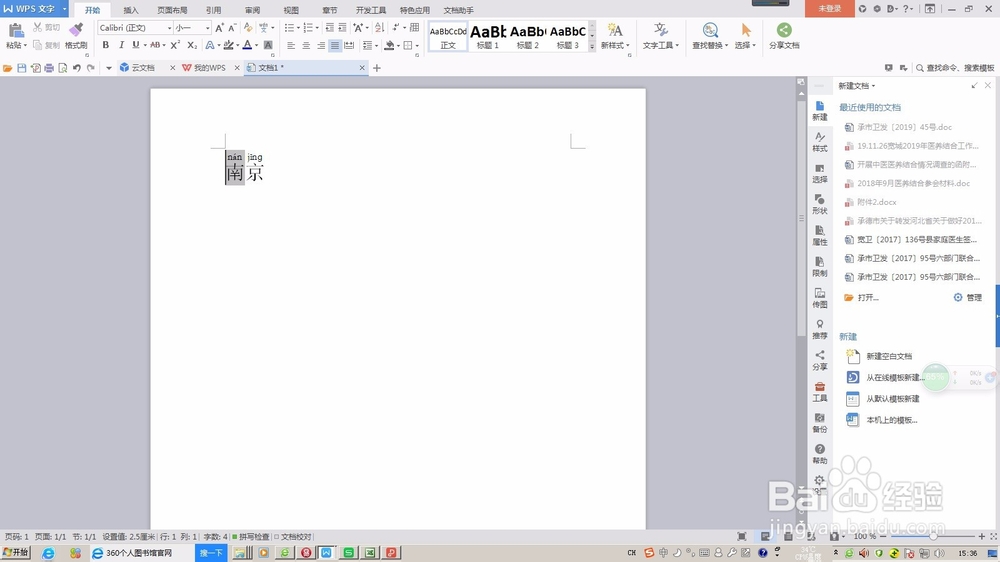Click the zoom slider handle
This screenshot has height=562, width=1000.
click(x=933, y=536)
